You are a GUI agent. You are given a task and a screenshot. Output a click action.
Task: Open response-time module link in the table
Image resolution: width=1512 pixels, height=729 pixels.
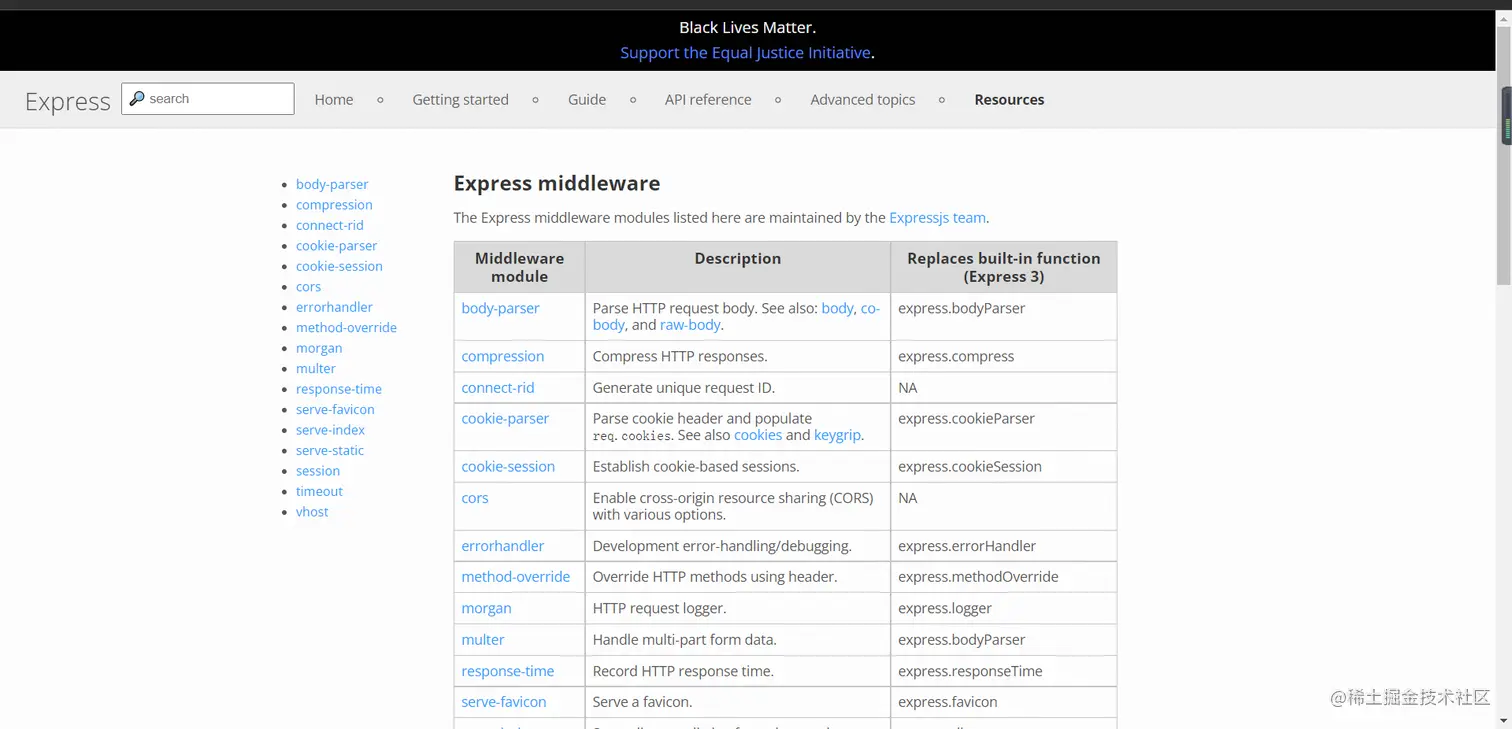coord(508,671)
